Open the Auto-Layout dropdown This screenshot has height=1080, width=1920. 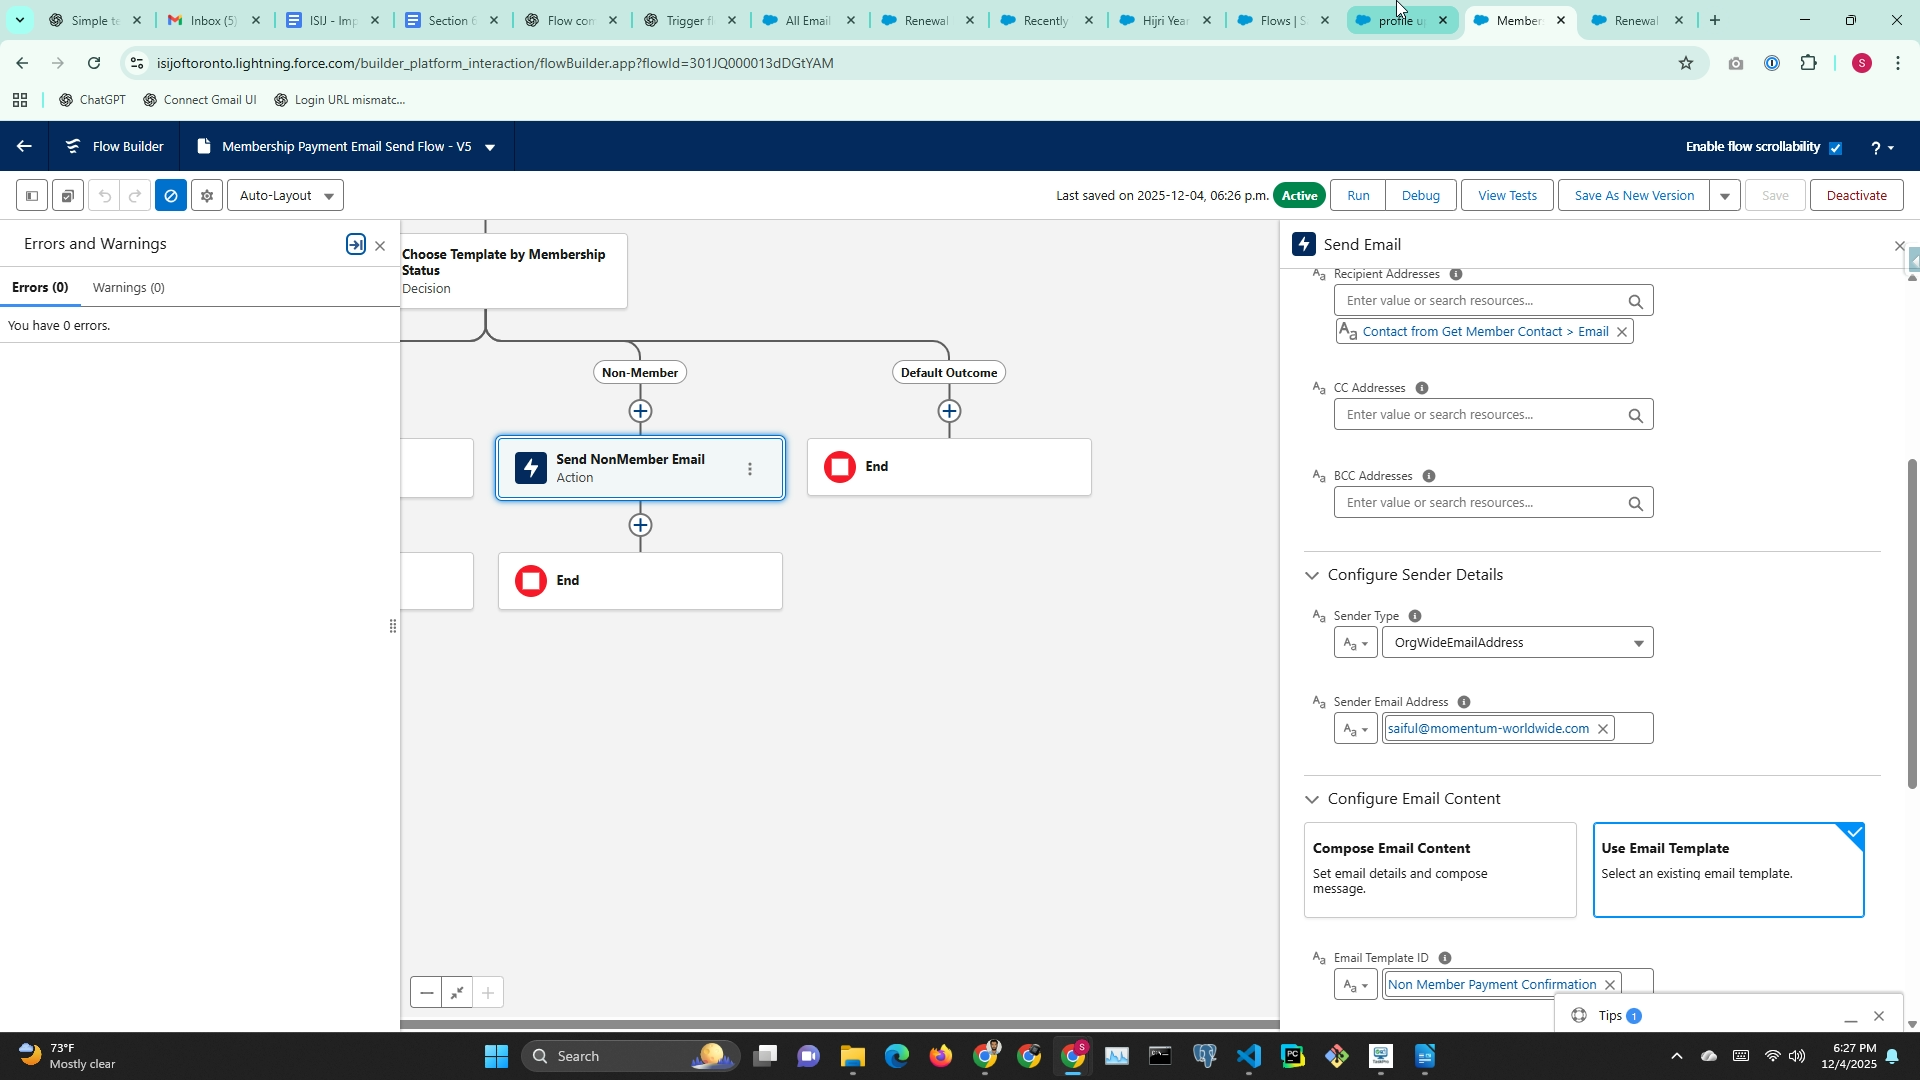[286, 196]
